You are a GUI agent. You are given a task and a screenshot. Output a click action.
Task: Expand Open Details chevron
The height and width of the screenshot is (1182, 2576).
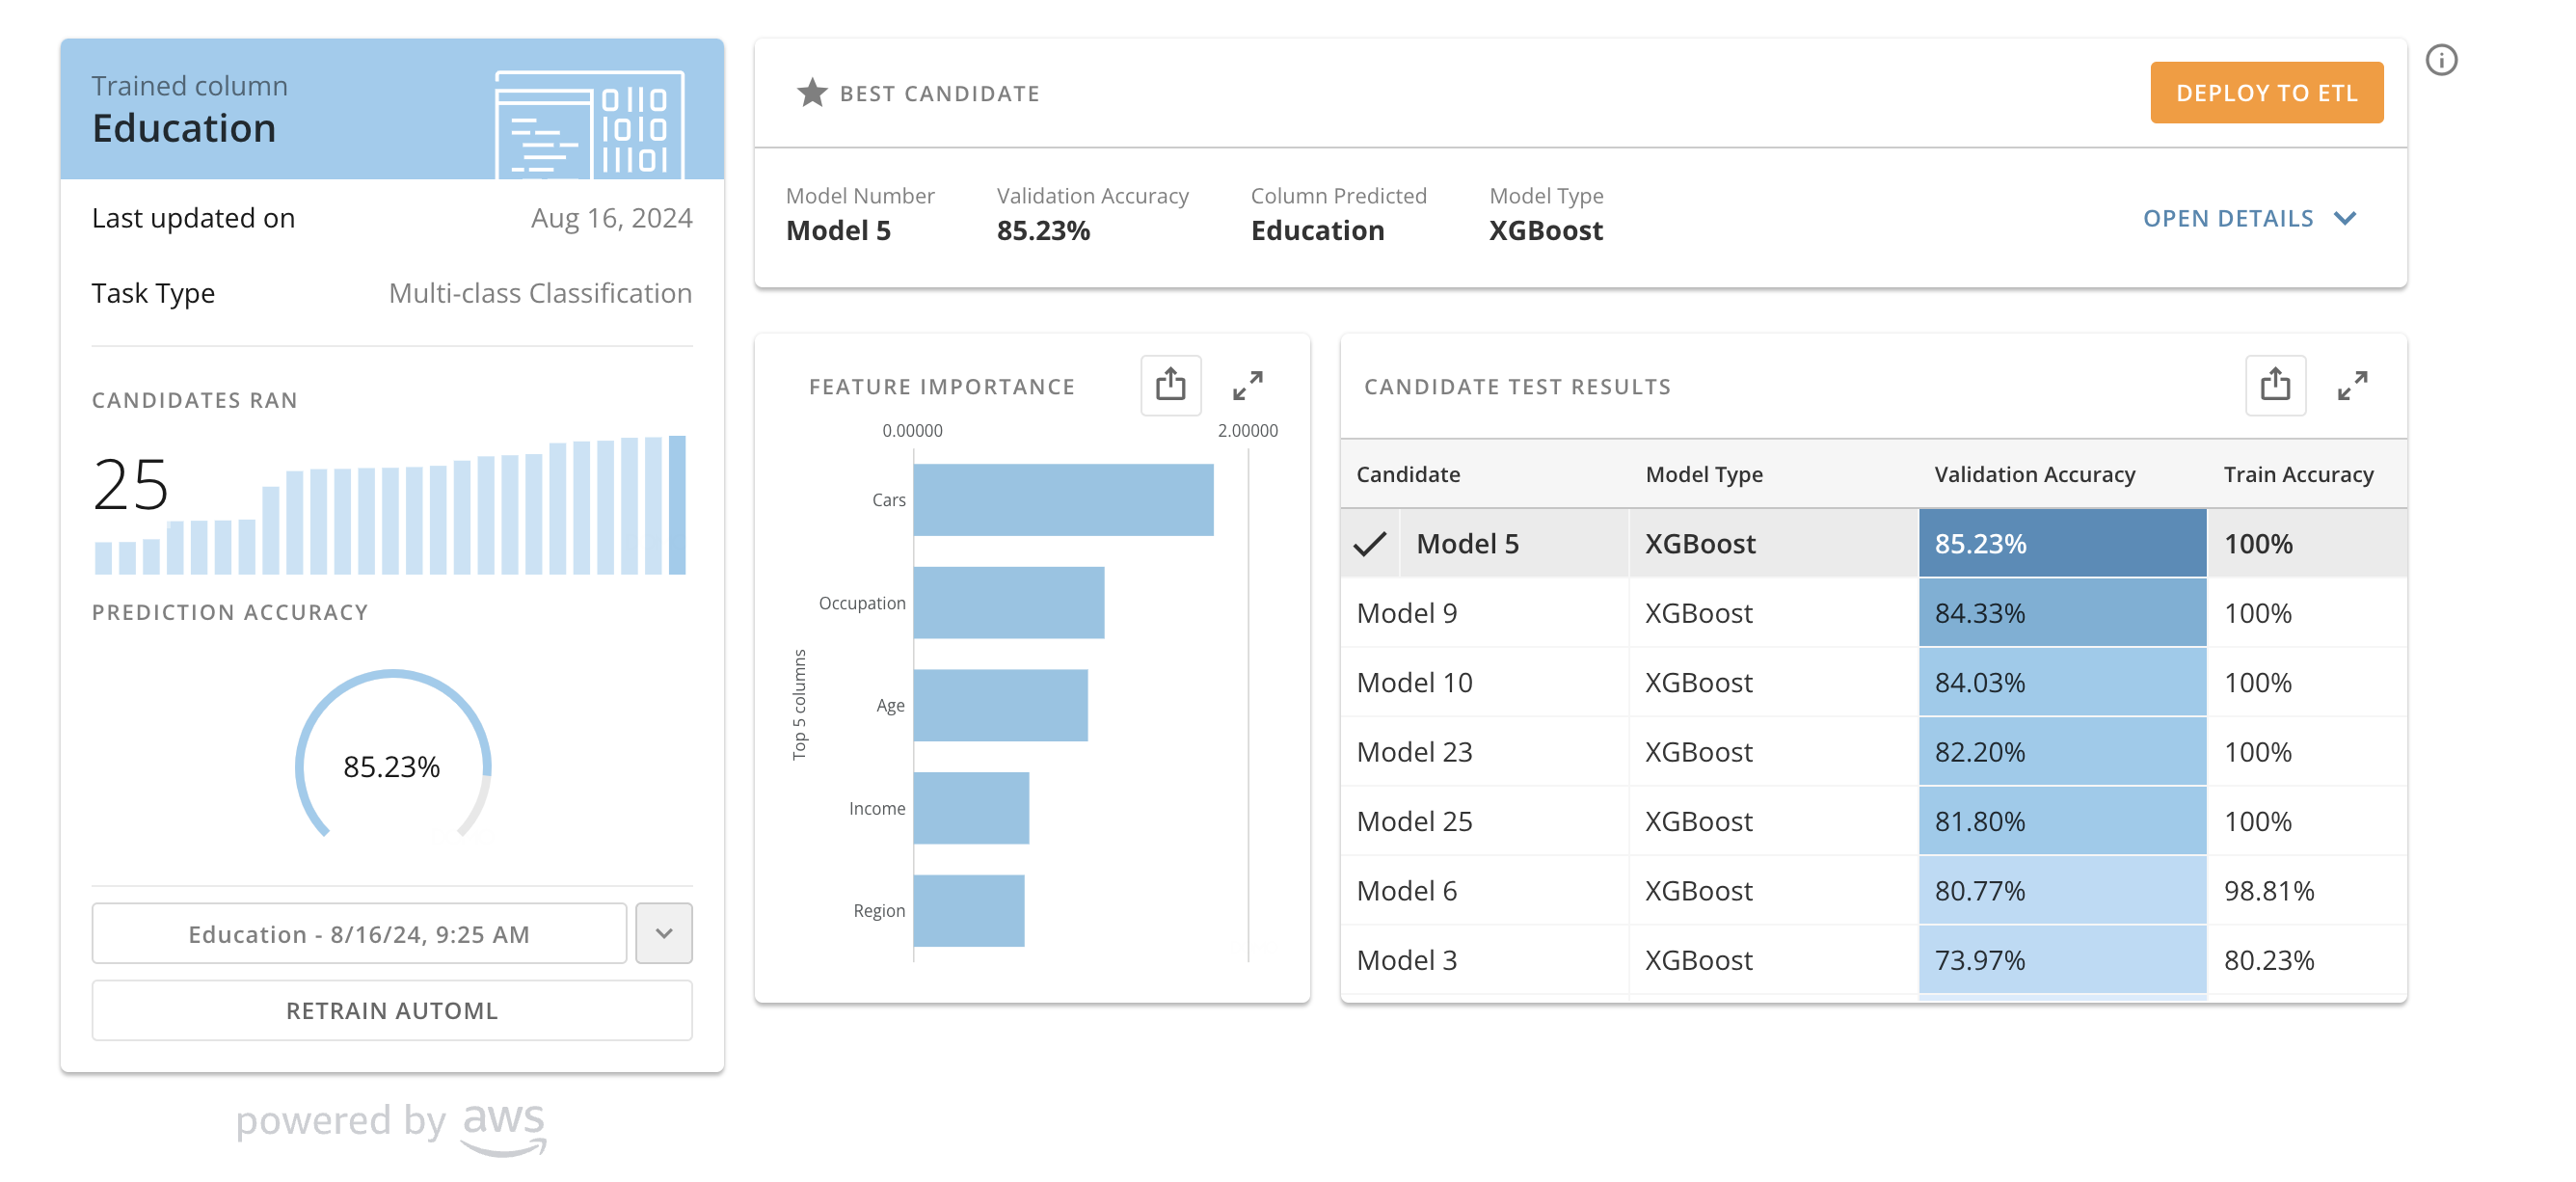click(2345, 218)
